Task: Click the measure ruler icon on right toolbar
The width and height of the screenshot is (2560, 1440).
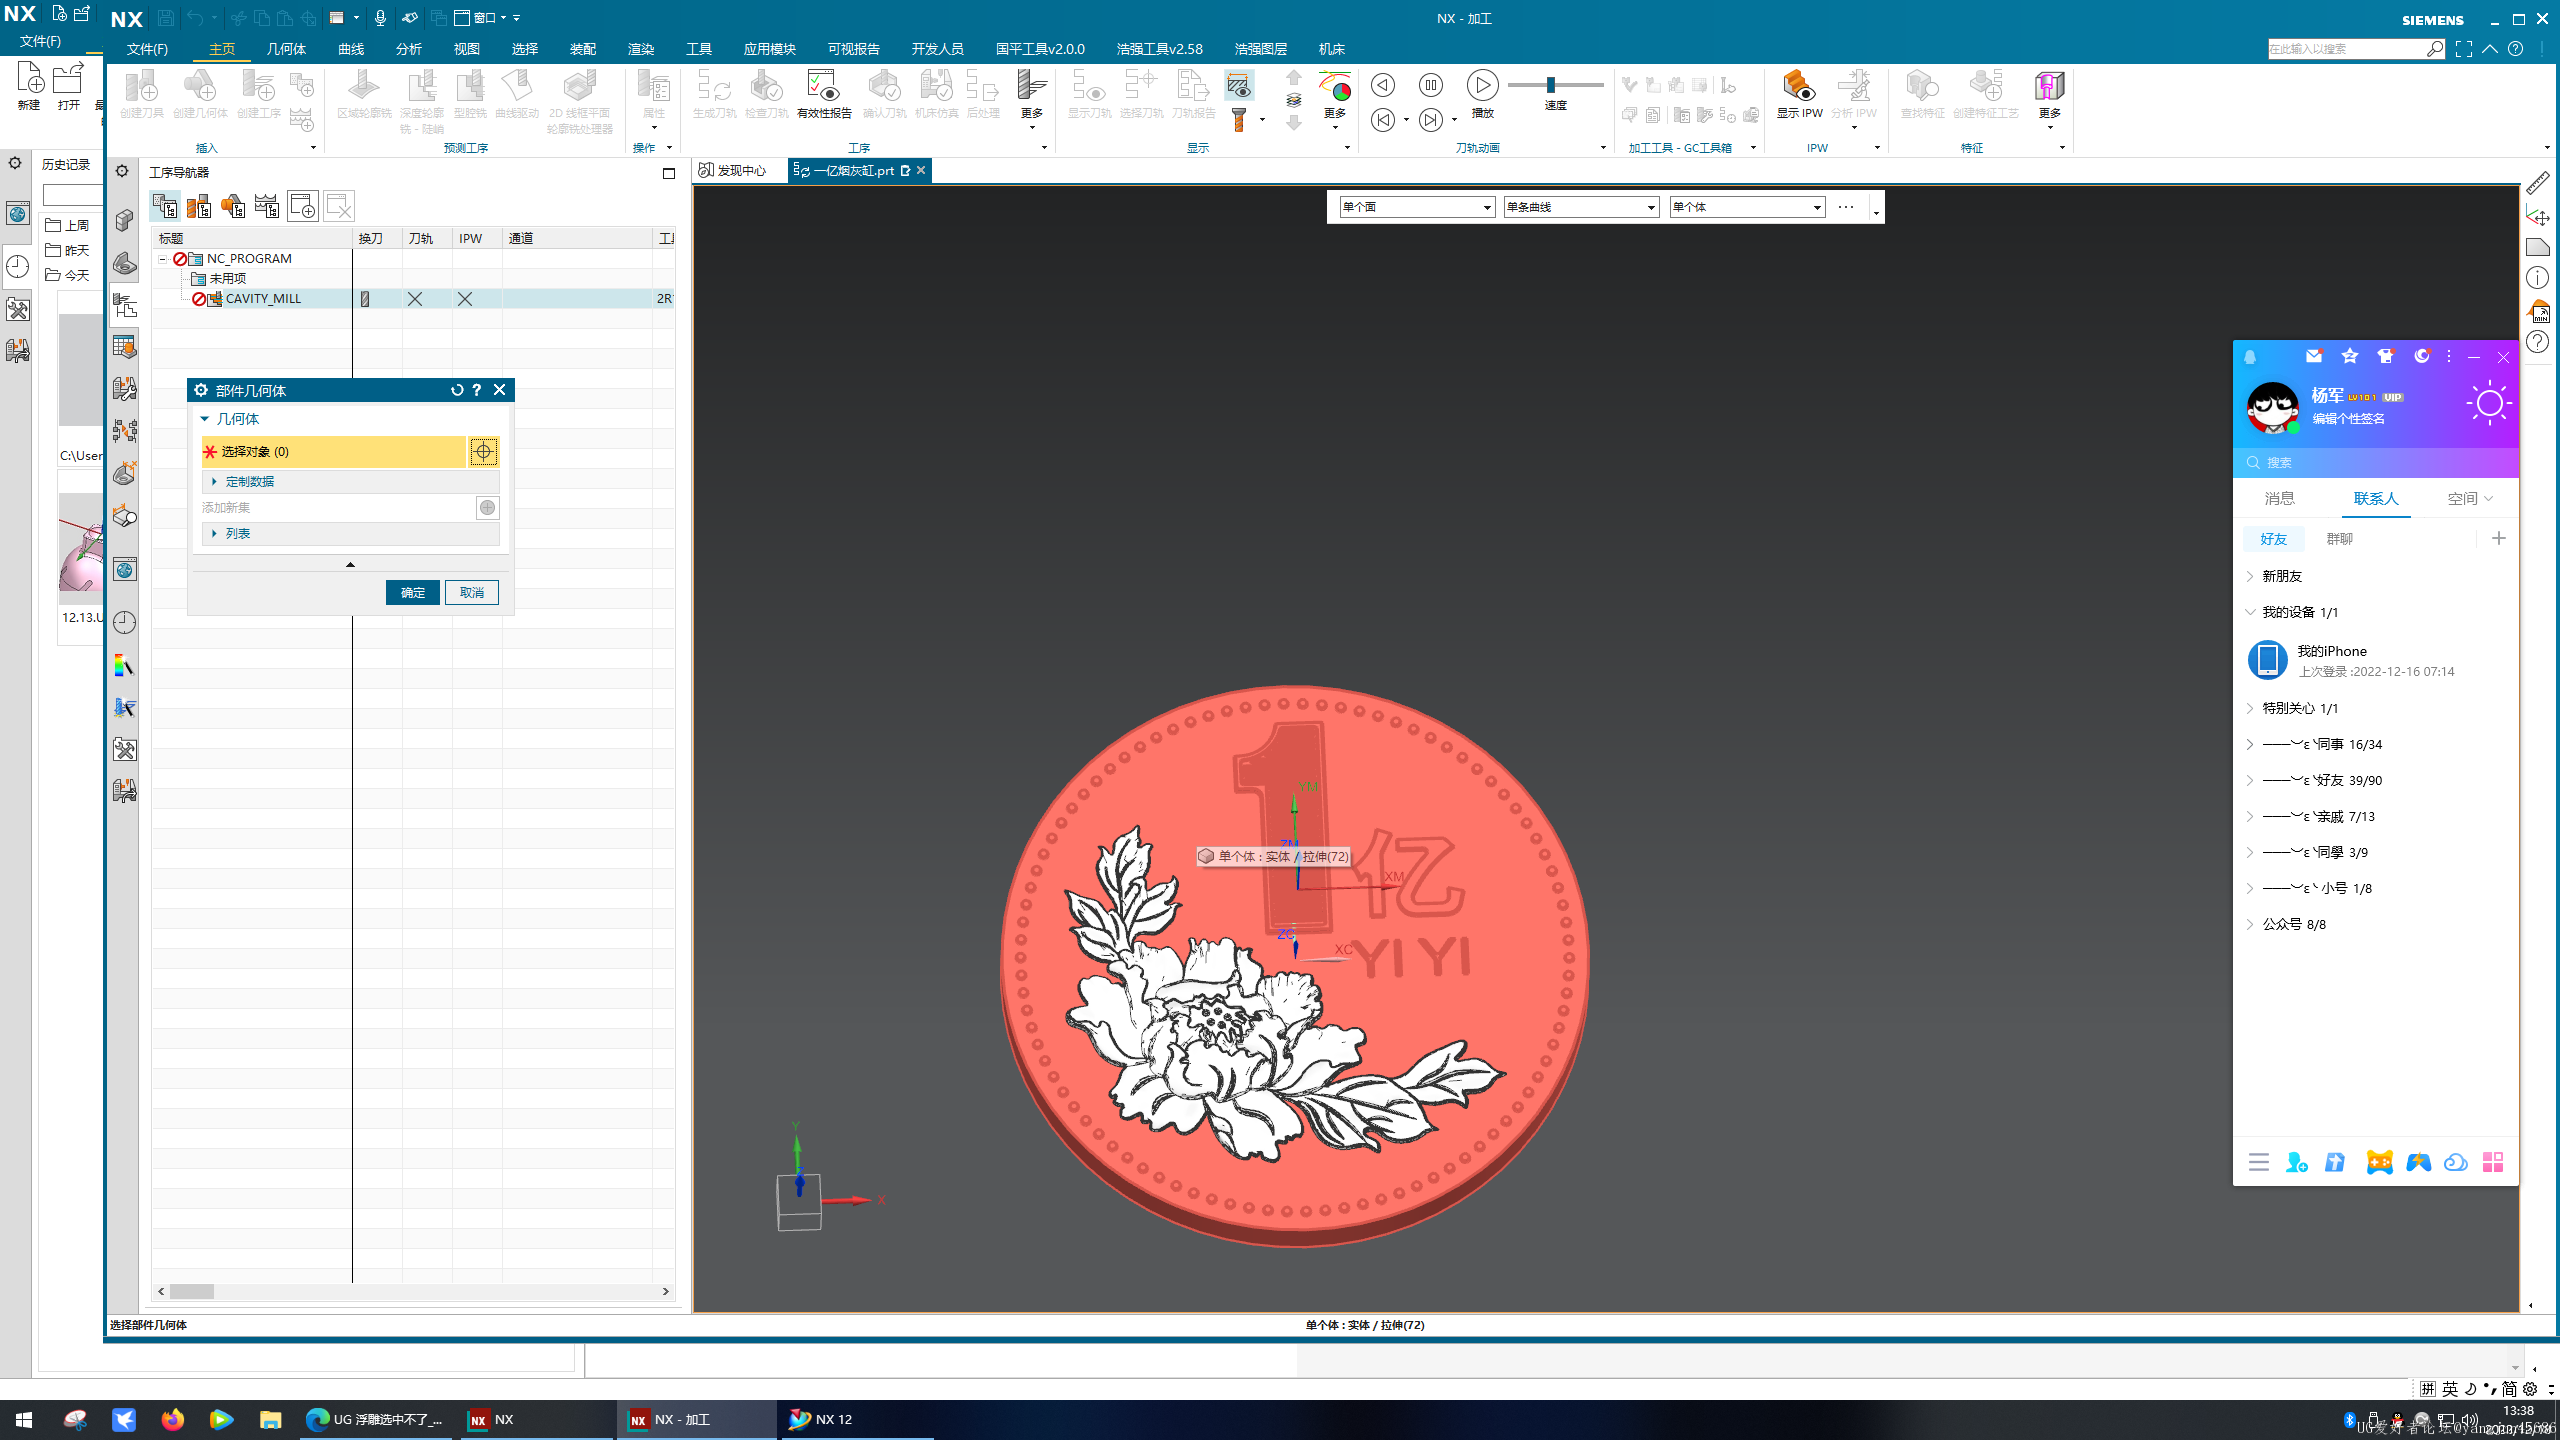Action: tap(2538, 183)
